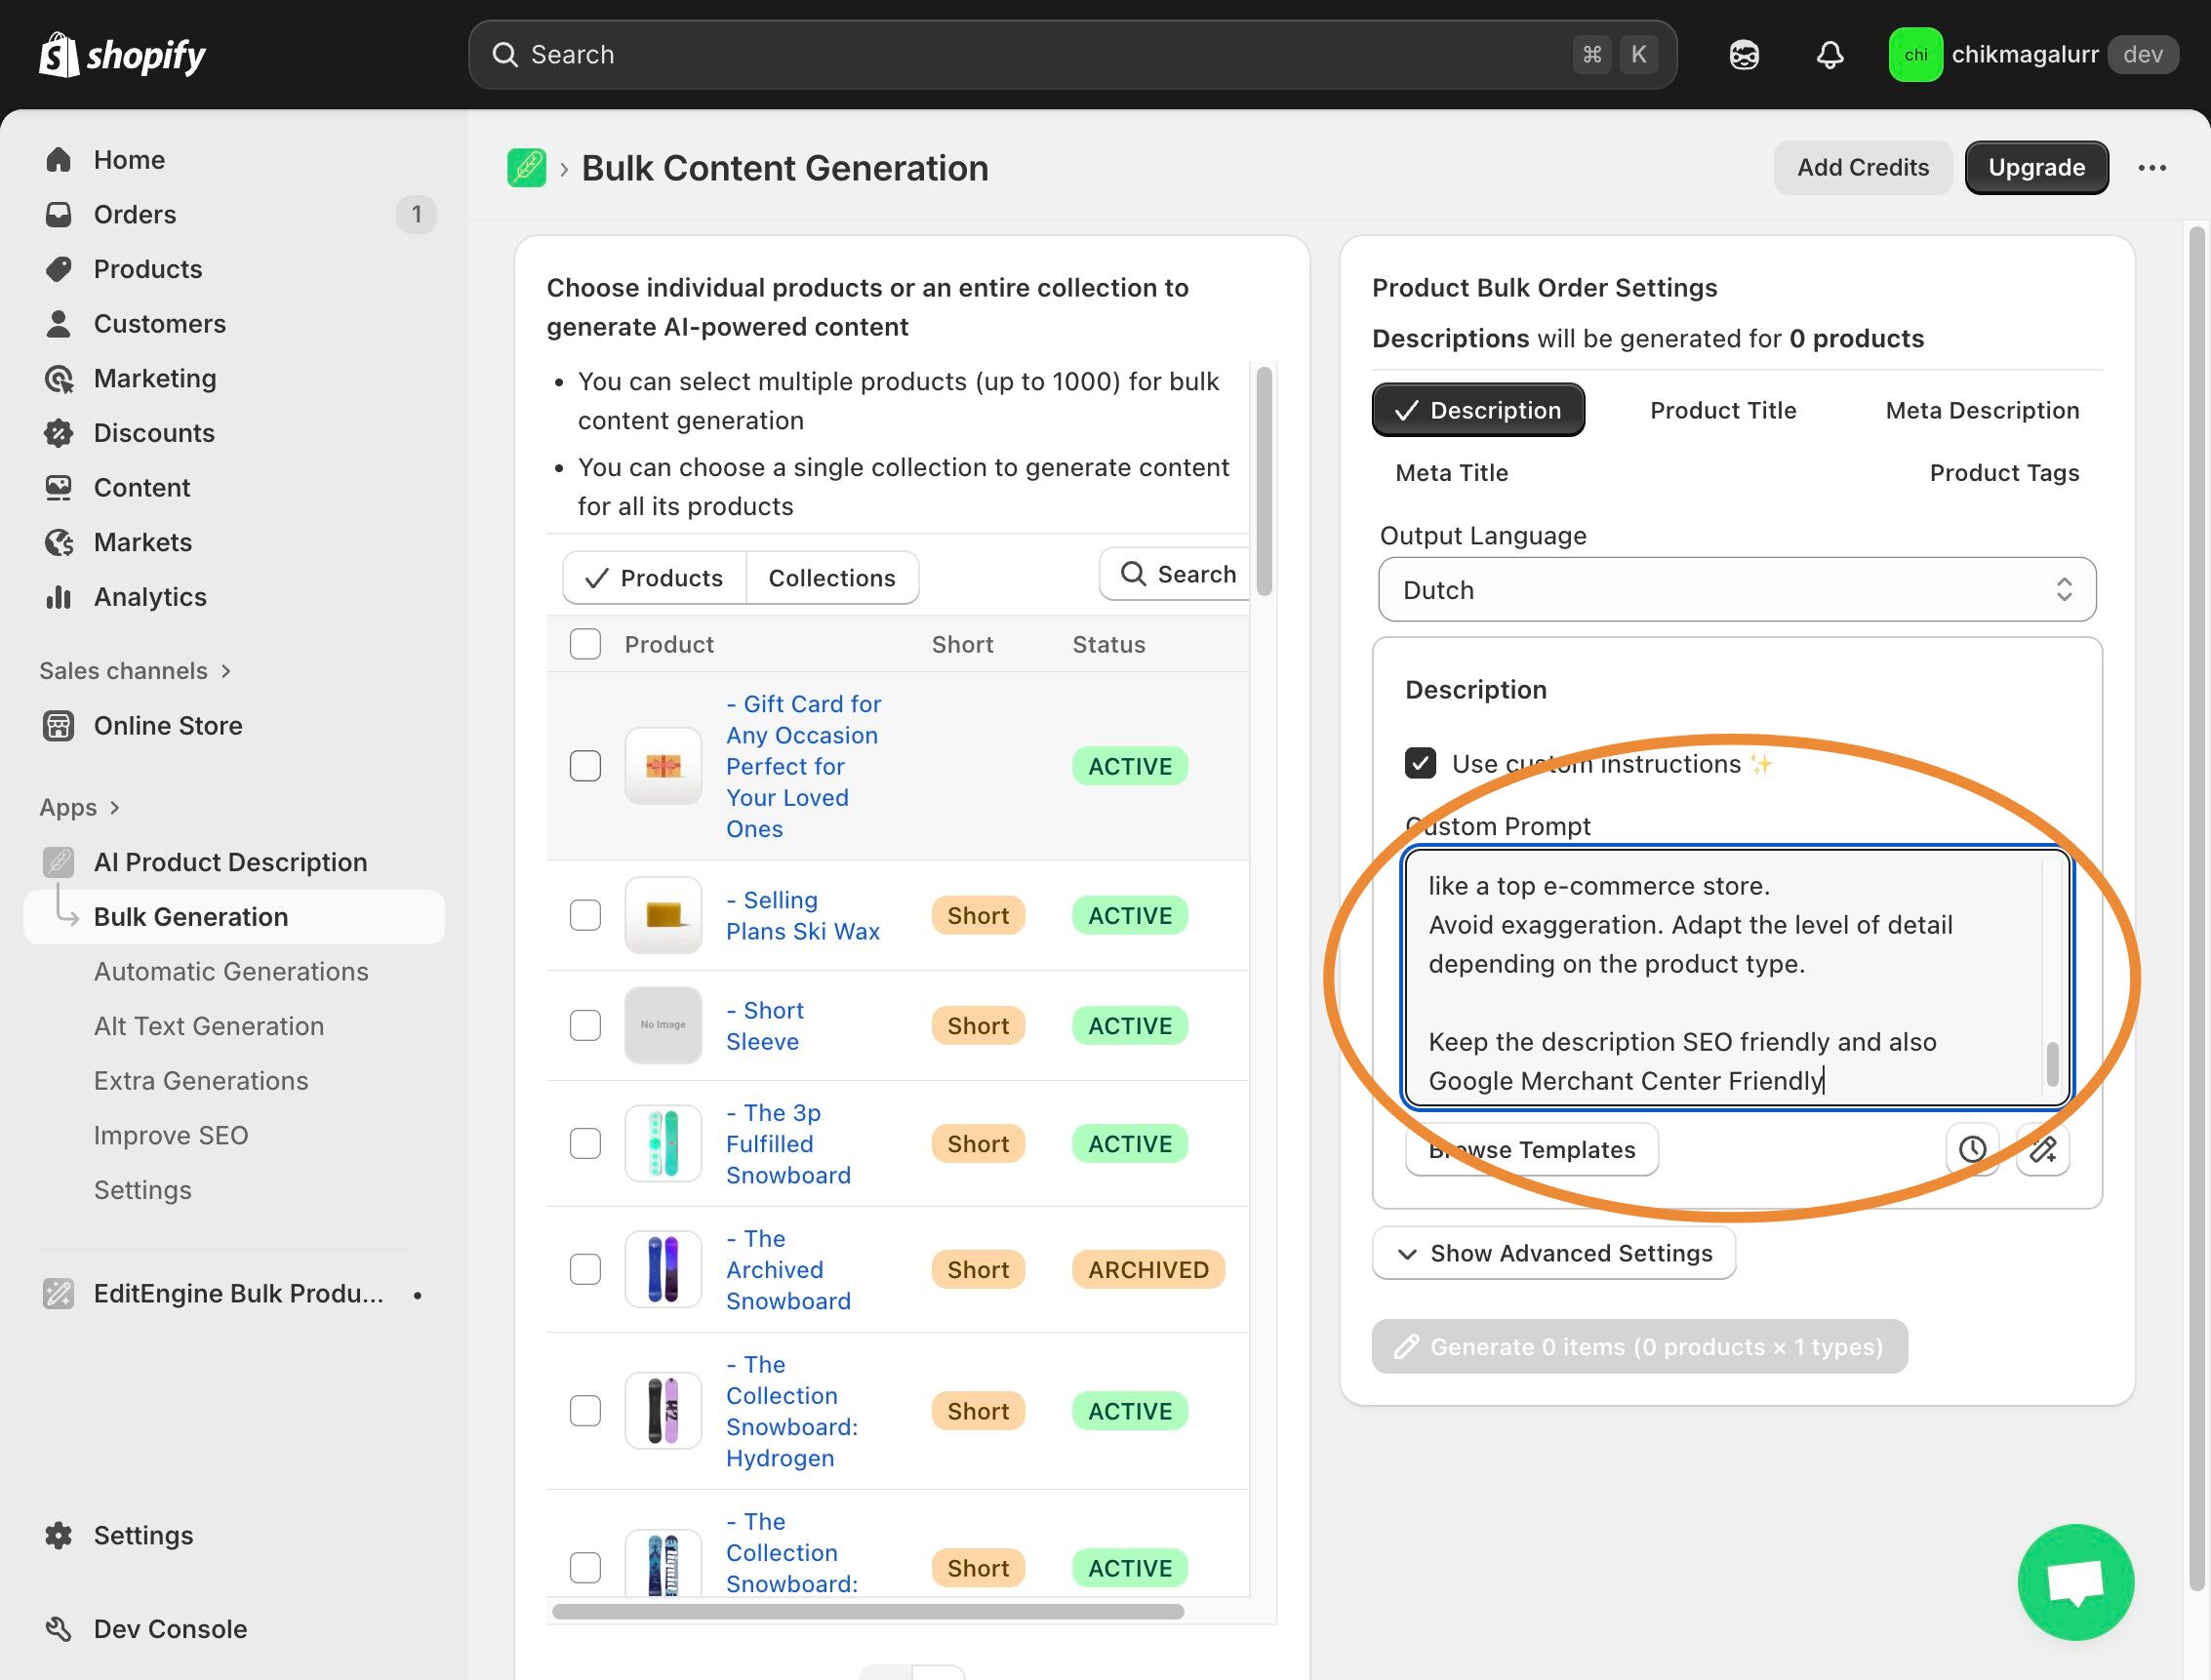This screenshot has width=2211, height=1680.
Task: Click the Shopify logo
Action: tap(122, 55)
